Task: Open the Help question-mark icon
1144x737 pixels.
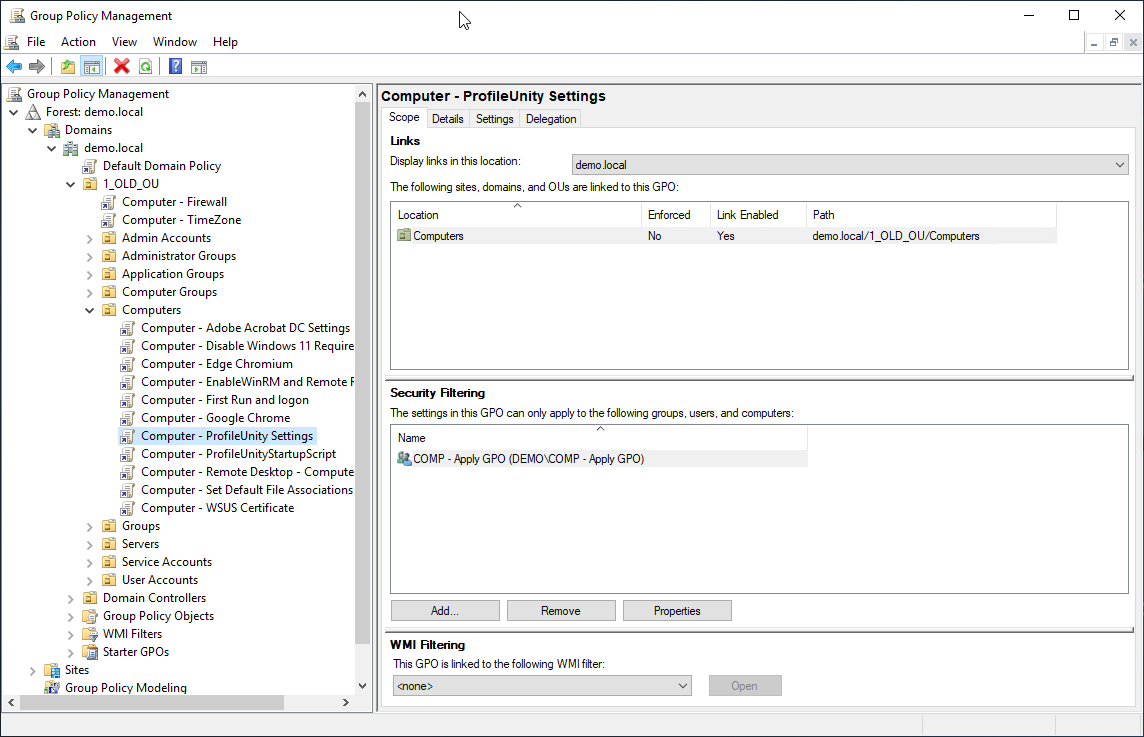Action: point(176,66)
